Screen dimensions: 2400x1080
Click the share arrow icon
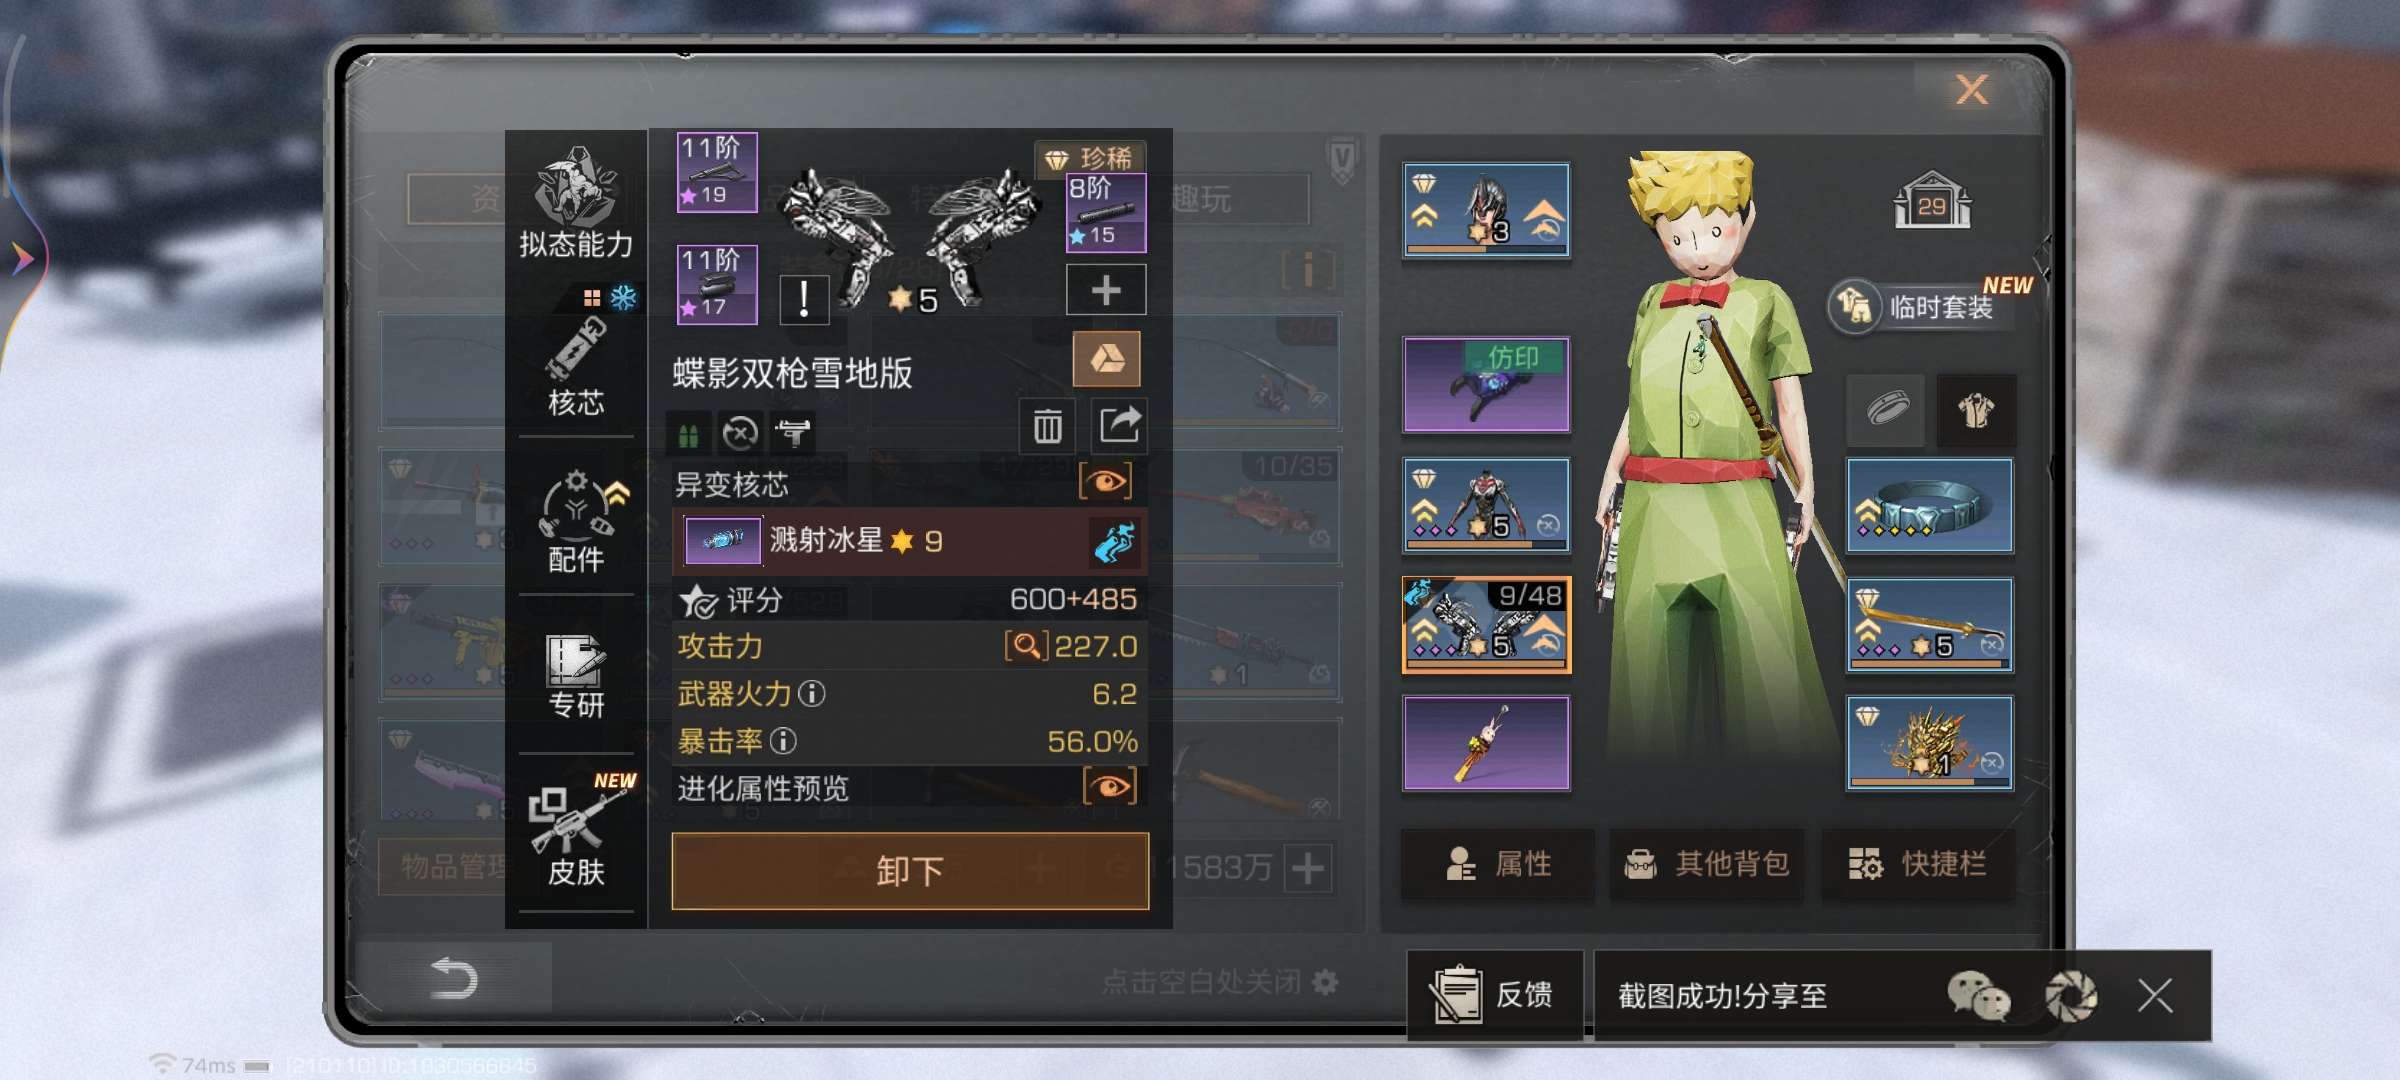point(1119,426)
